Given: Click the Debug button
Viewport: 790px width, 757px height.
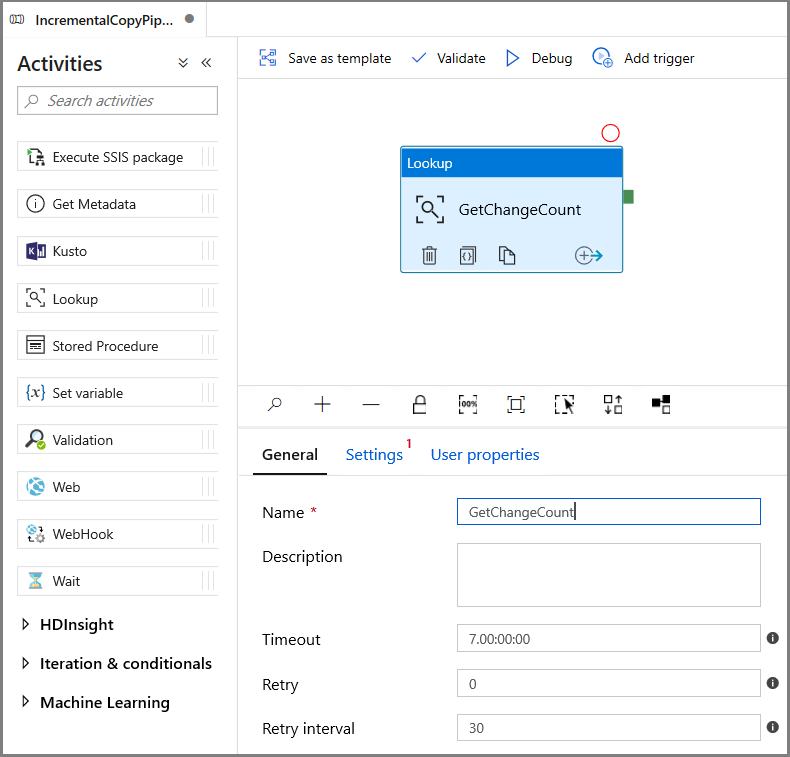Looking at the screenshot, I should (x=539, y=58).
